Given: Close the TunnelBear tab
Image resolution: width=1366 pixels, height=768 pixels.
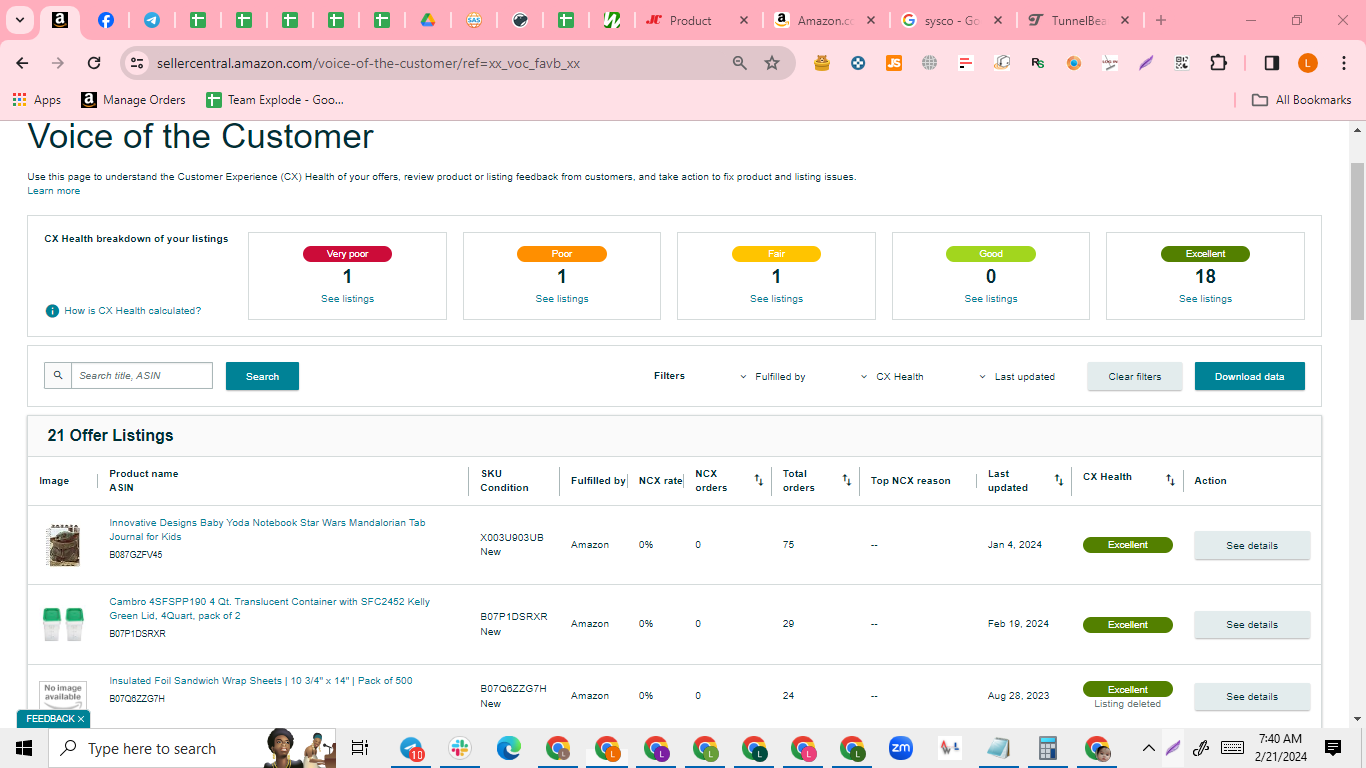Looking at the screenshot, I should (x=1125, y=20).
